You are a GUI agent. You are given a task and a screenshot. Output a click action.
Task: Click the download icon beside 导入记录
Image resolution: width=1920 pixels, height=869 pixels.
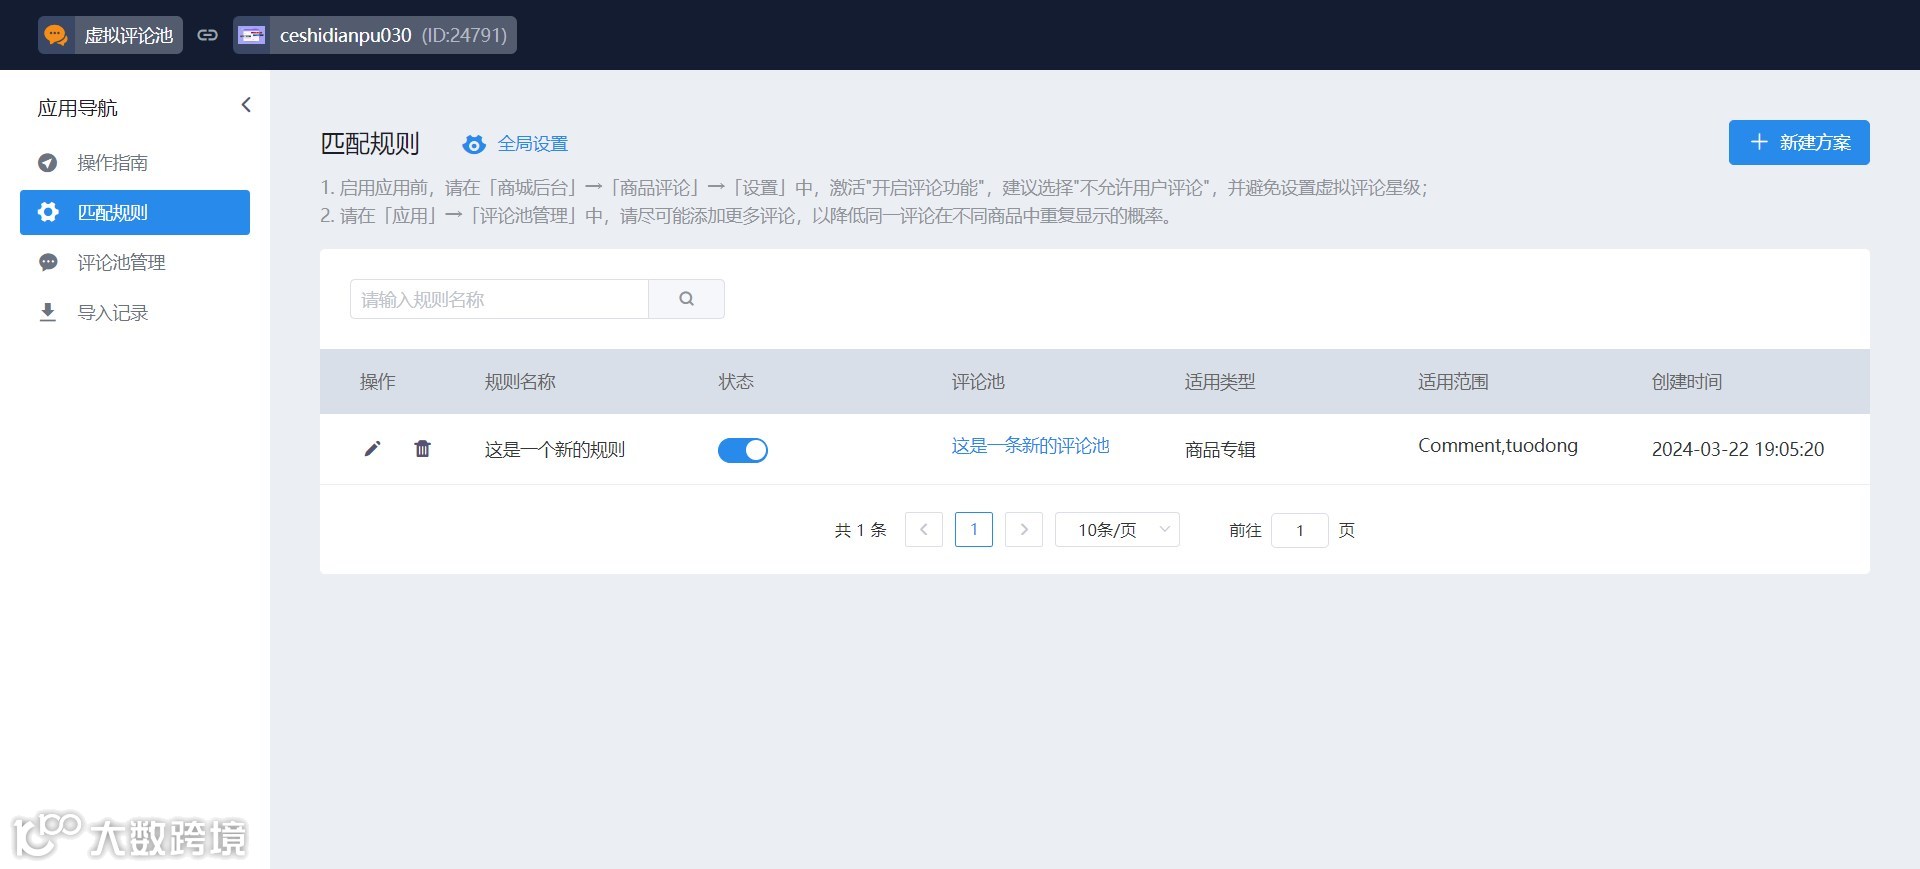point(47,312)
